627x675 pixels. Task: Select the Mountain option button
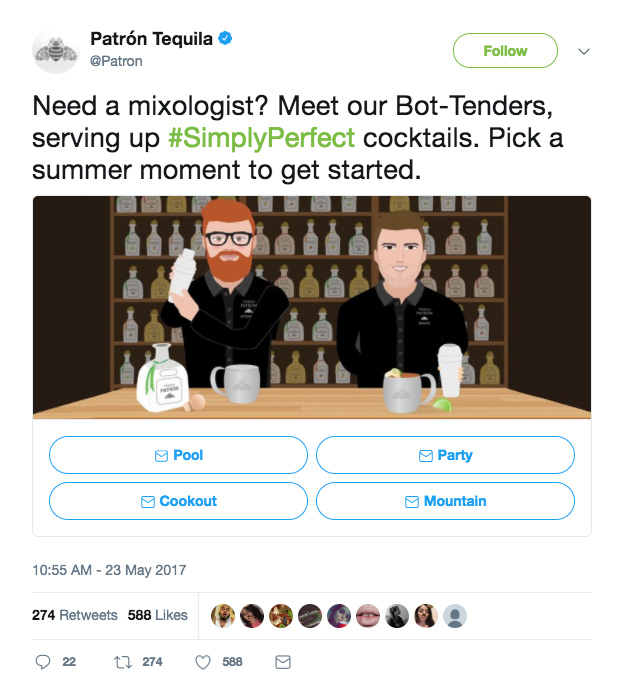coord(445,501)
